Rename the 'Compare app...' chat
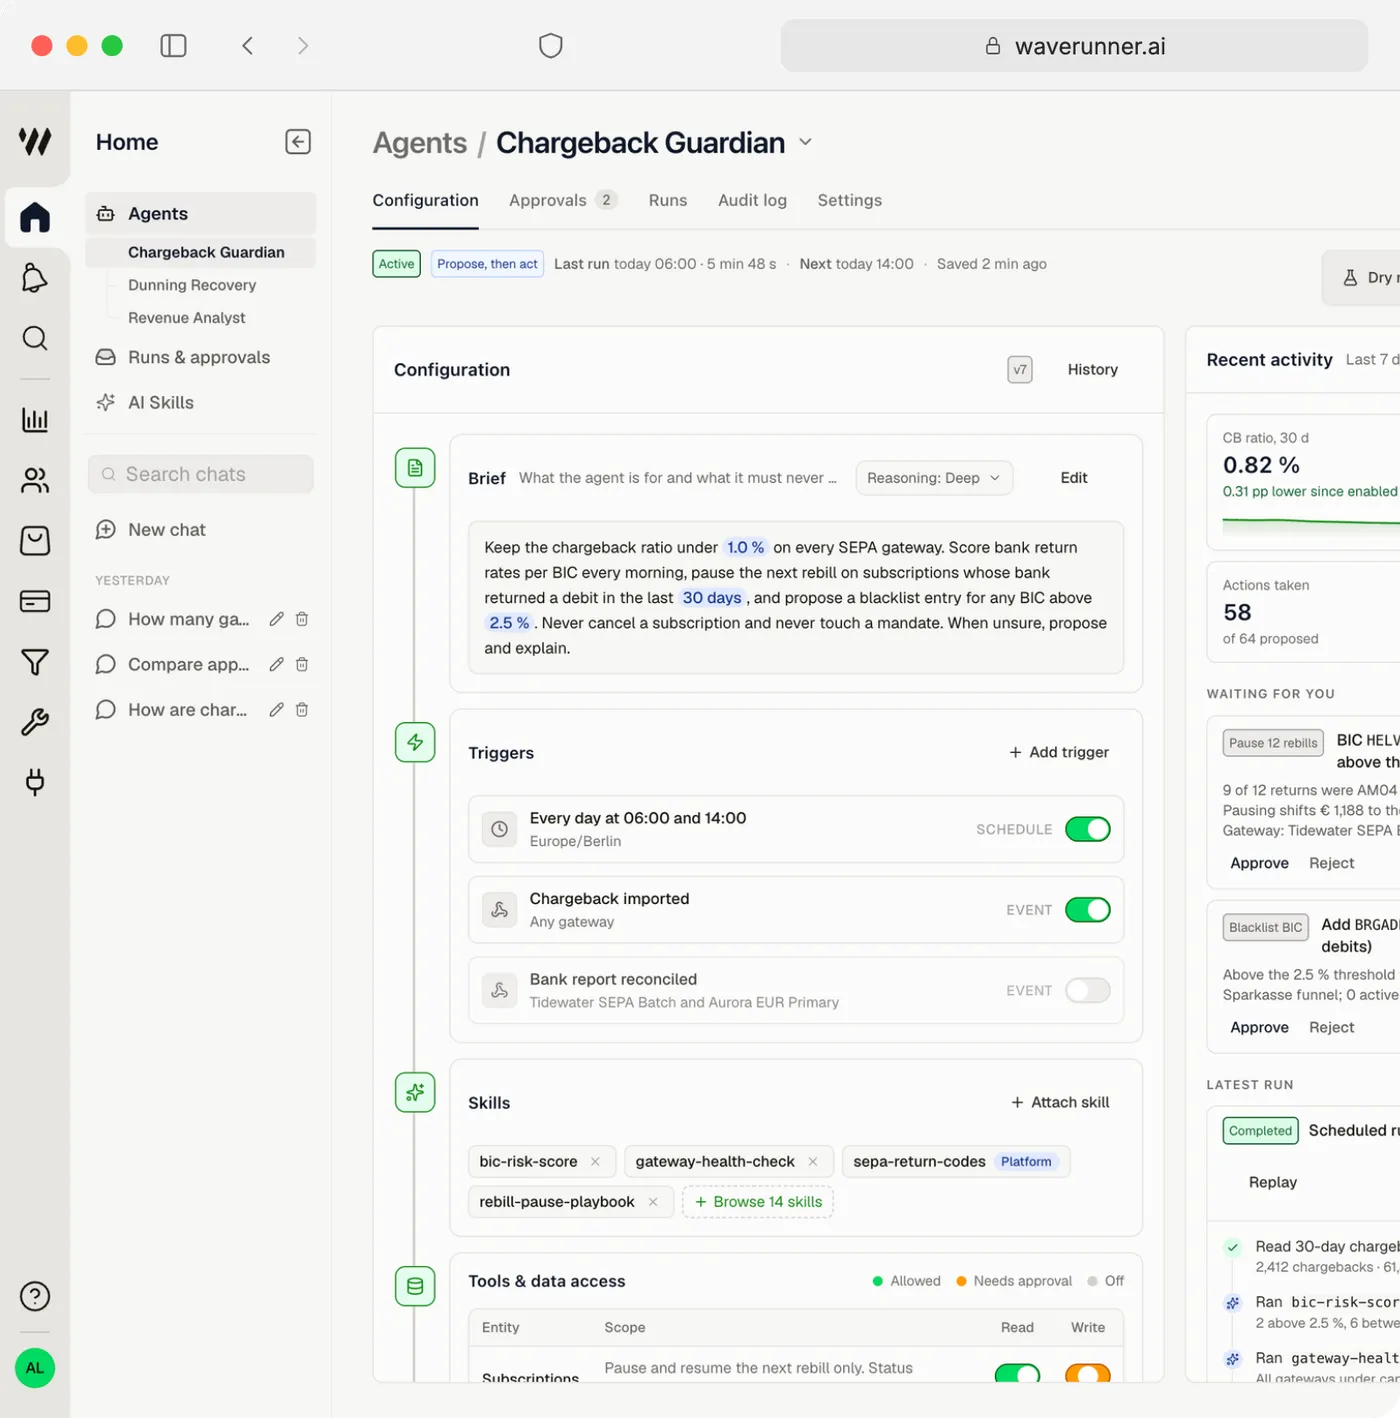Viewport: 1400px width, 1418px height. [x=277, y=664]
